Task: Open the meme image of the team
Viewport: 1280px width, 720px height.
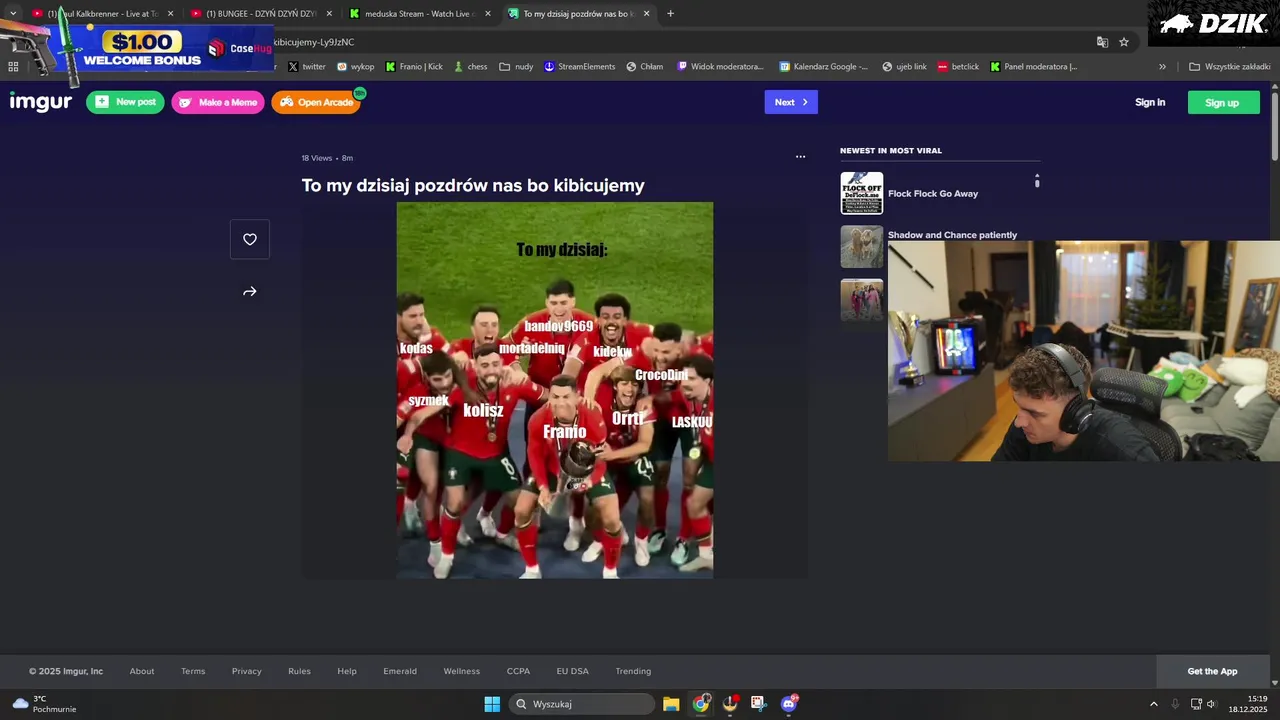Action: [555, 390]
